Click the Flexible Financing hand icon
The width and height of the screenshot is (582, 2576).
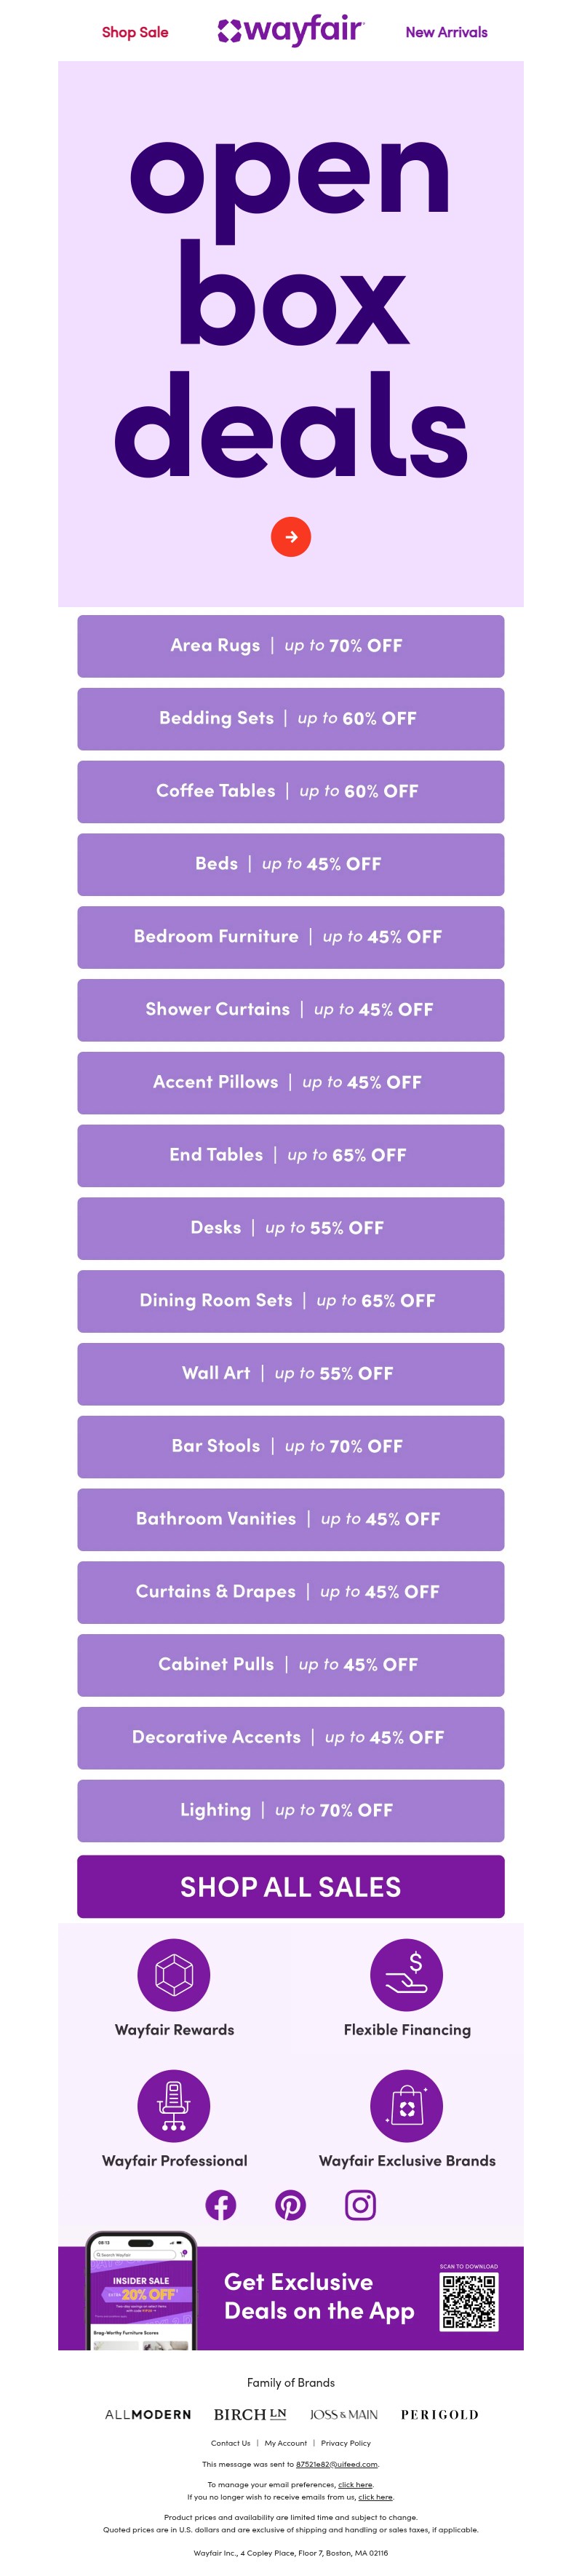click(x=406, y=1975)
